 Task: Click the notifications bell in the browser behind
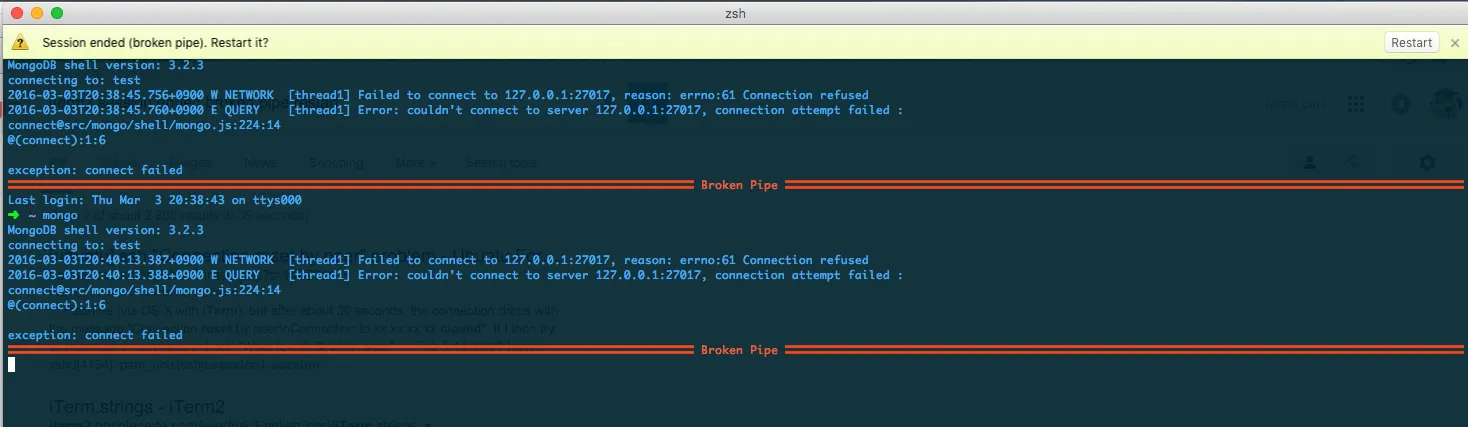pyautogui.click(x=1401, y=104)
